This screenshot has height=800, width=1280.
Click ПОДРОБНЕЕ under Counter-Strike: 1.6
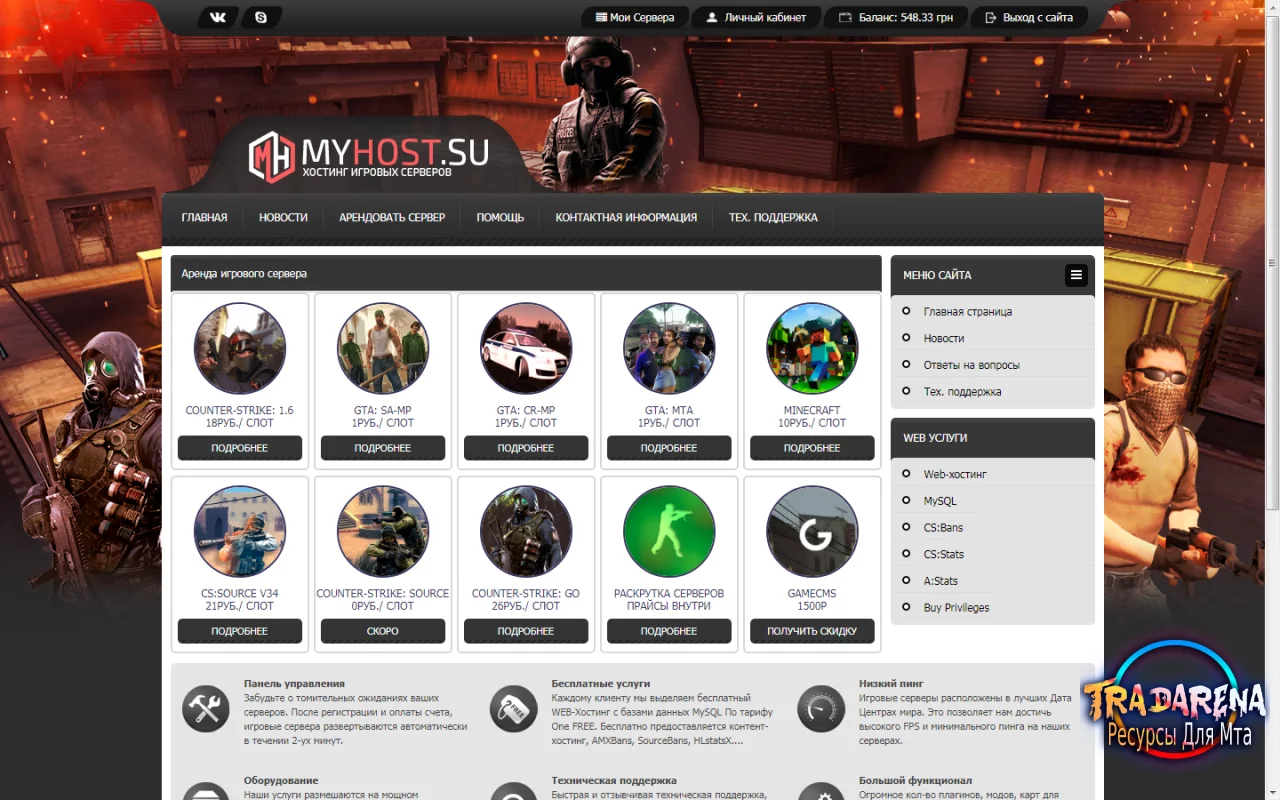(x=240, y=448)
